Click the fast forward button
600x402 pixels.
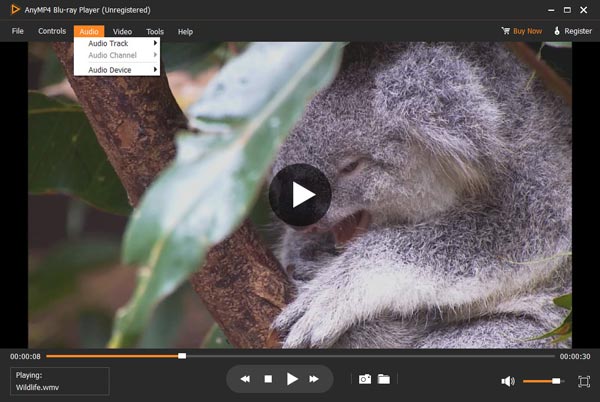[x=314, y=379]
